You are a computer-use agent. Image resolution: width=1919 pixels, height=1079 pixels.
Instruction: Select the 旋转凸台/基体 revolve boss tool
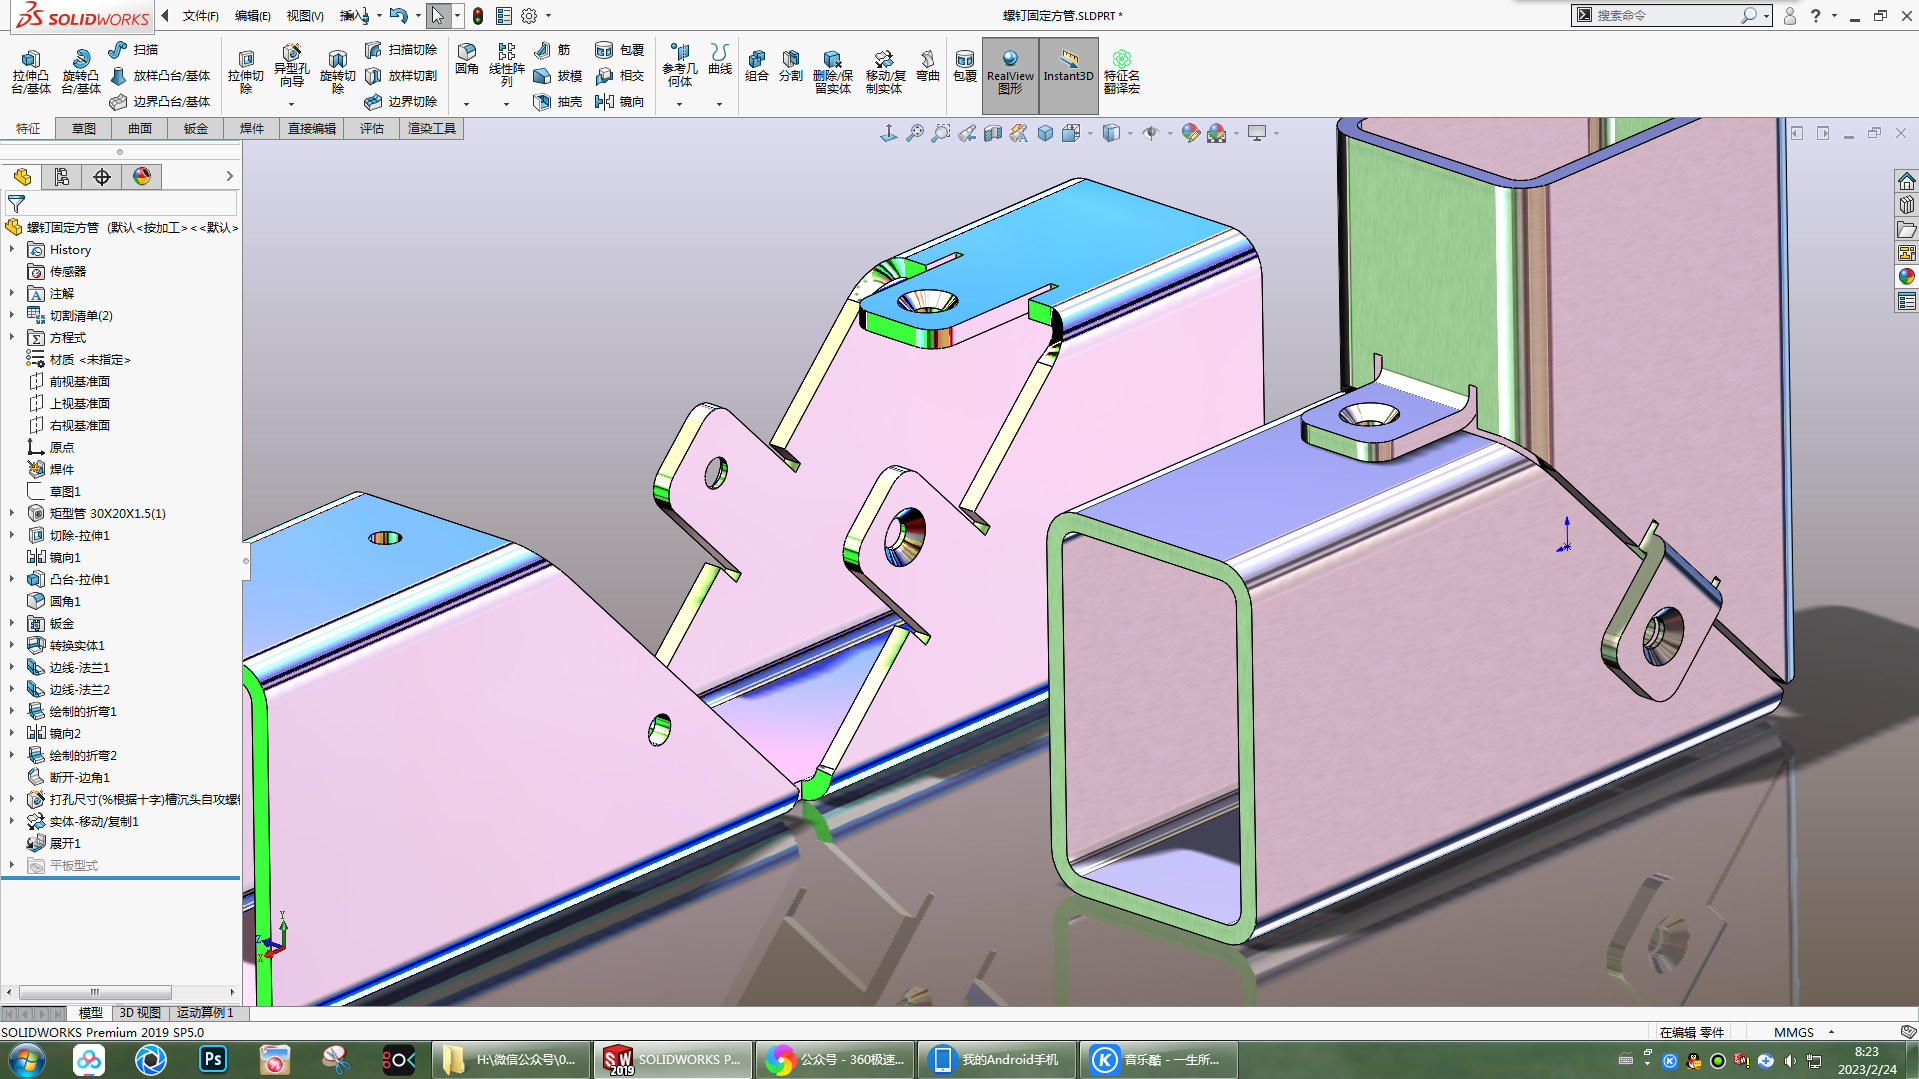coord(80,72)
